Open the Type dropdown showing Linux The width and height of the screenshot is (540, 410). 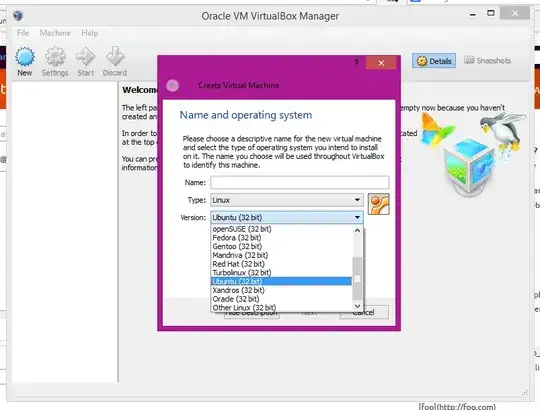[x=287, y=200]
